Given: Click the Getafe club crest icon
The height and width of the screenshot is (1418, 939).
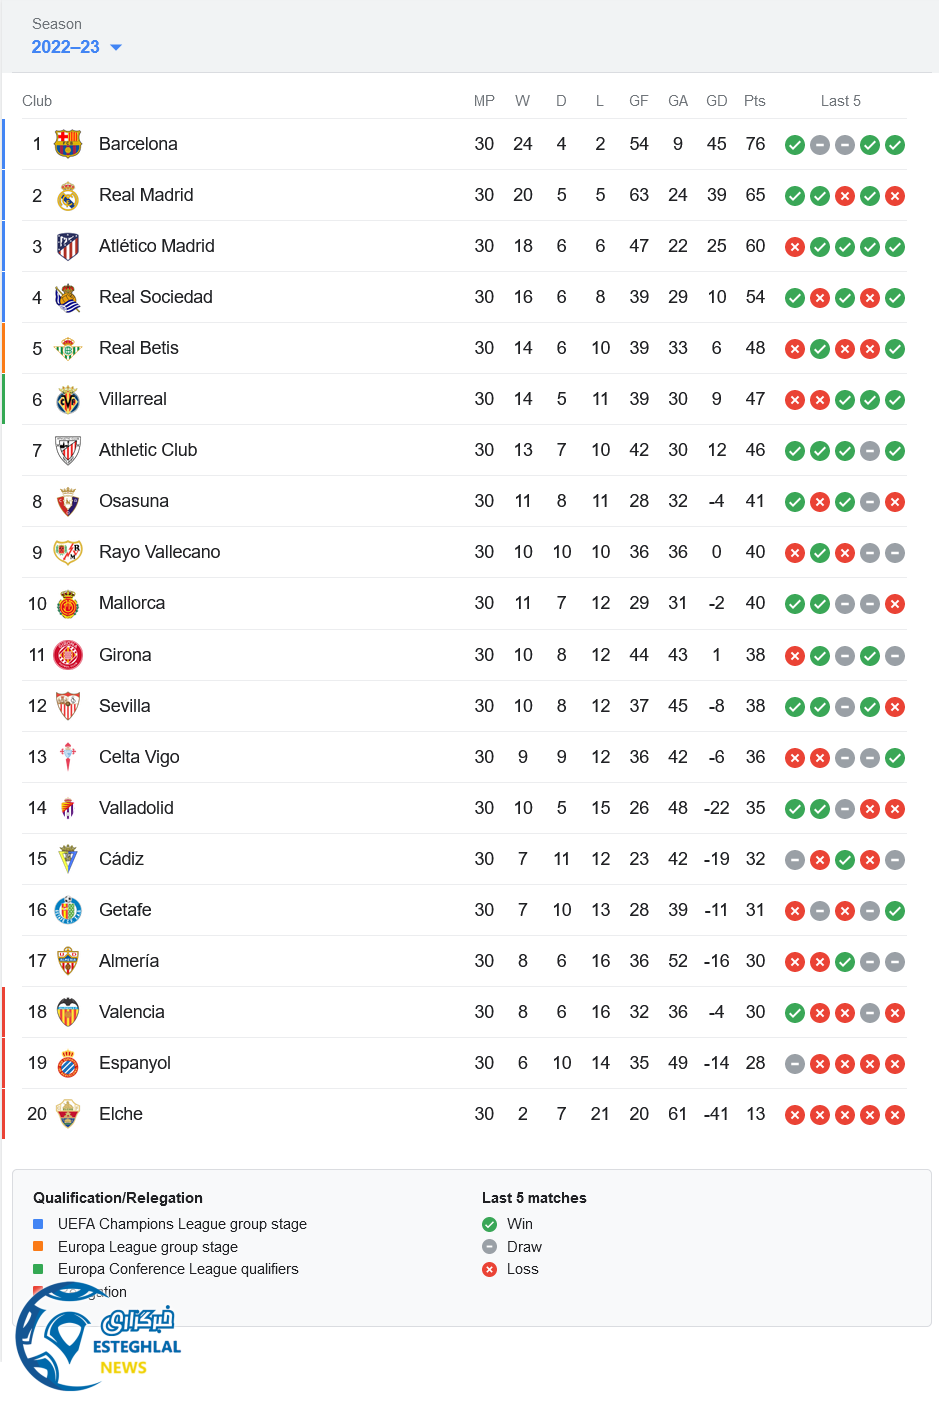Looking at the screenshot, I should pyautogui.click(x=68, y=910).
